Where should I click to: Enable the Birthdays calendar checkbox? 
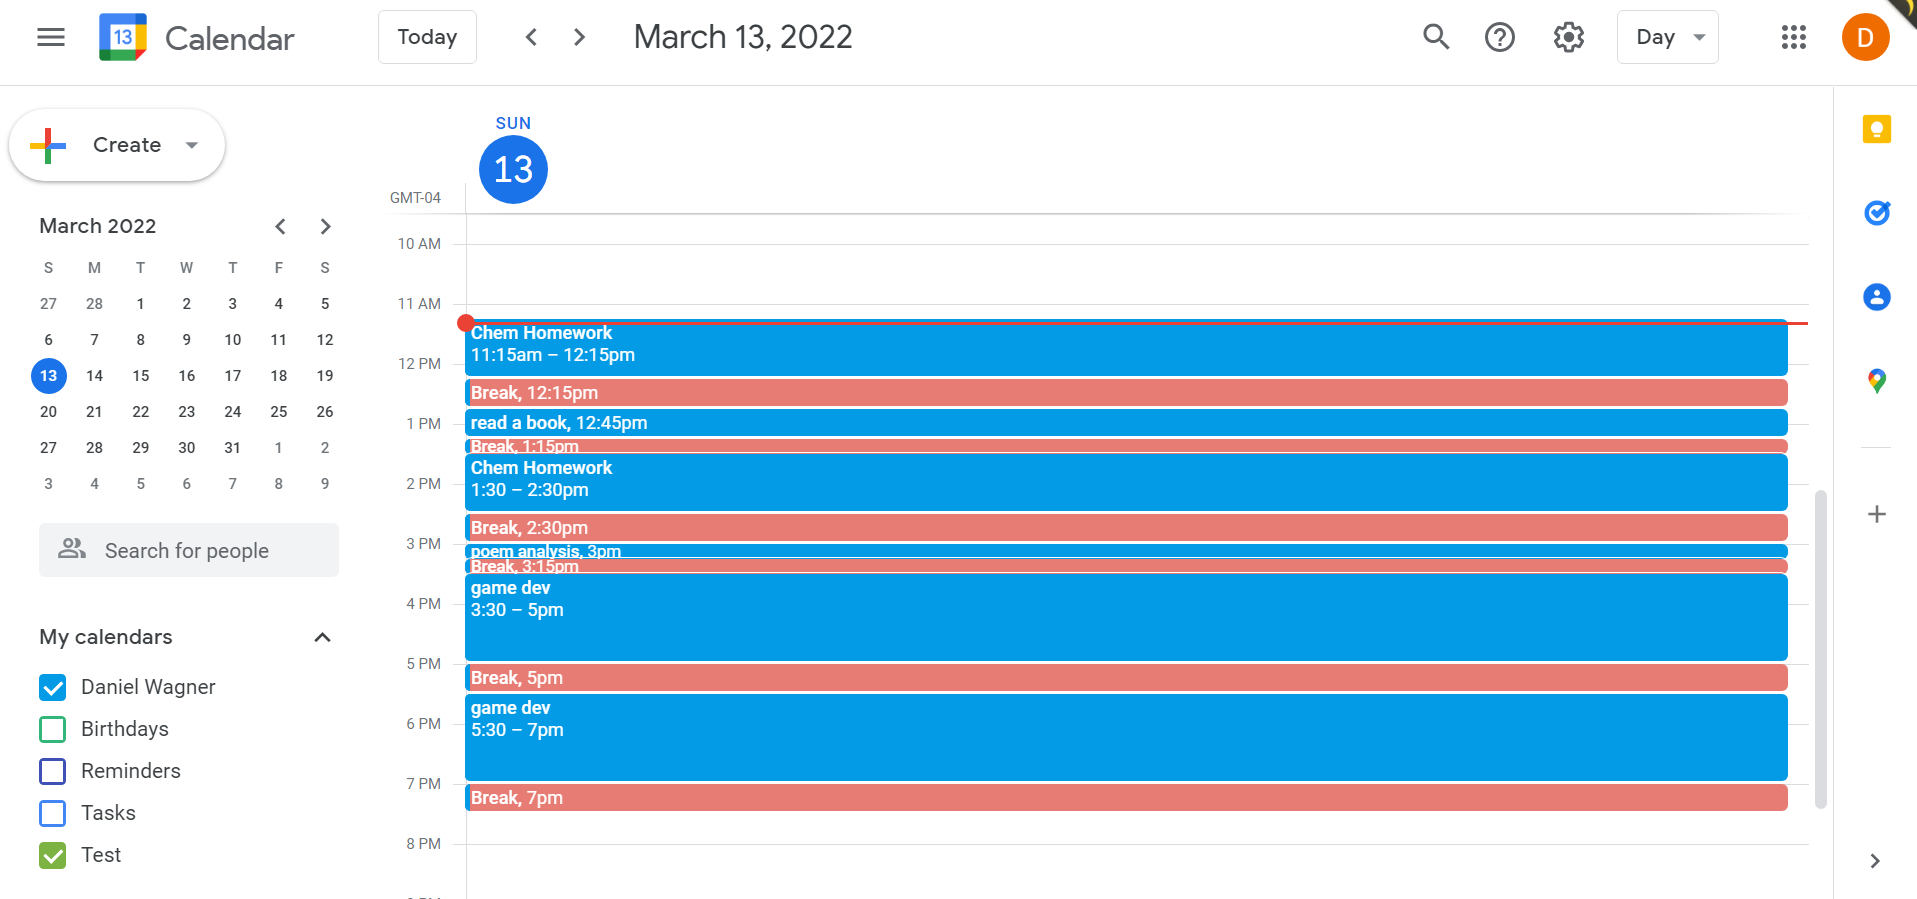pyautogui.click(x=53, y=729)
